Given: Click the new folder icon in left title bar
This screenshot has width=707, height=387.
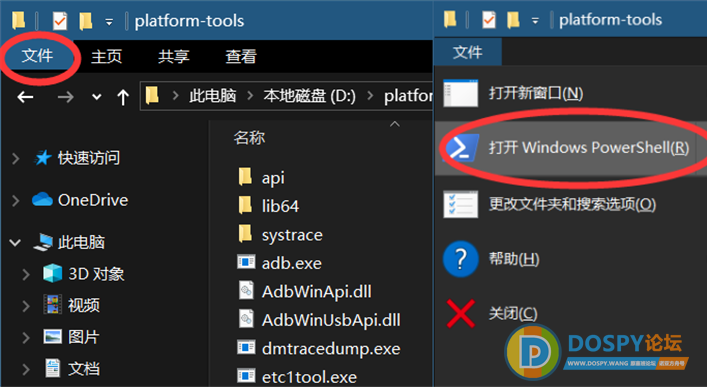Looking at the screenshot, I should [x=86, y=21].
